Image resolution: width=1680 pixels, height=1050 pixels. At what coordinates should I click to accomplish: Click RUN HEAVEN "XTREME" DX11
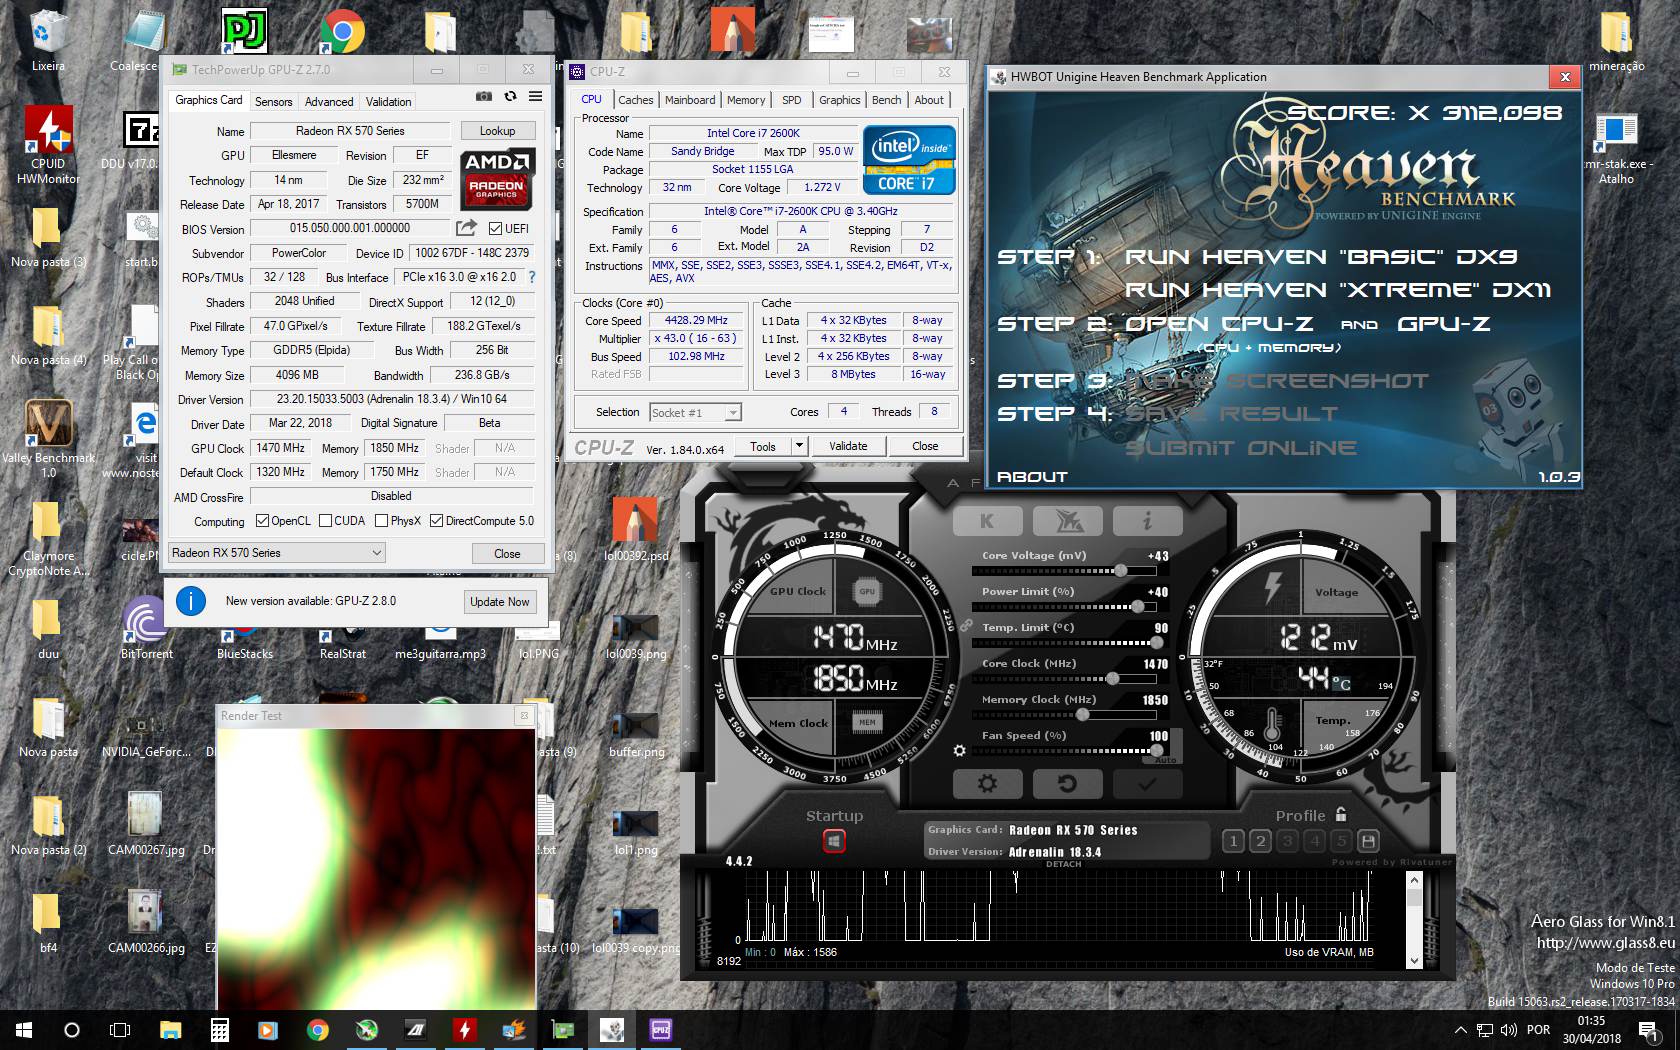(1337, 290)
